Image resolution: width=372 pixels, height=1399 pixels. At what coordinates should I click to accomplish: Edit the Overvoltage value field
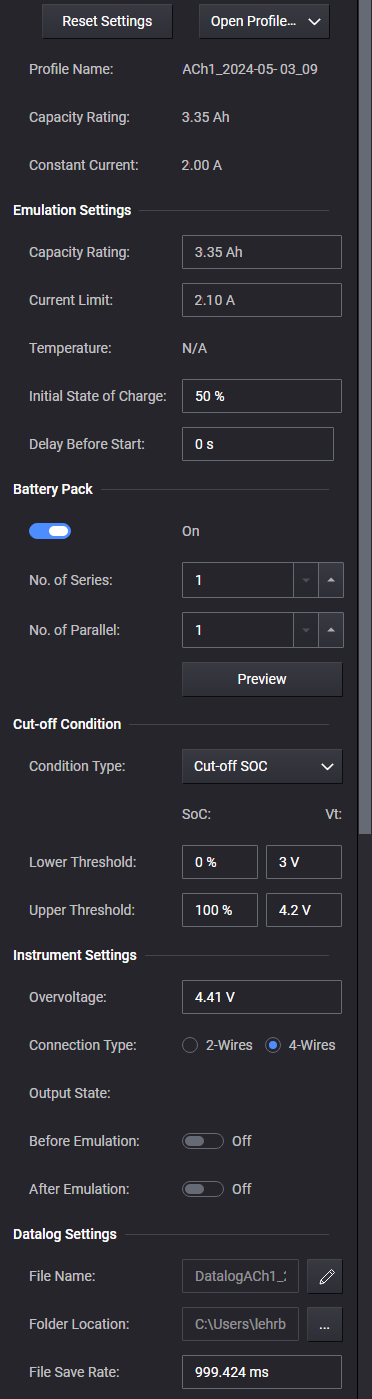click(x=262, y=997)
